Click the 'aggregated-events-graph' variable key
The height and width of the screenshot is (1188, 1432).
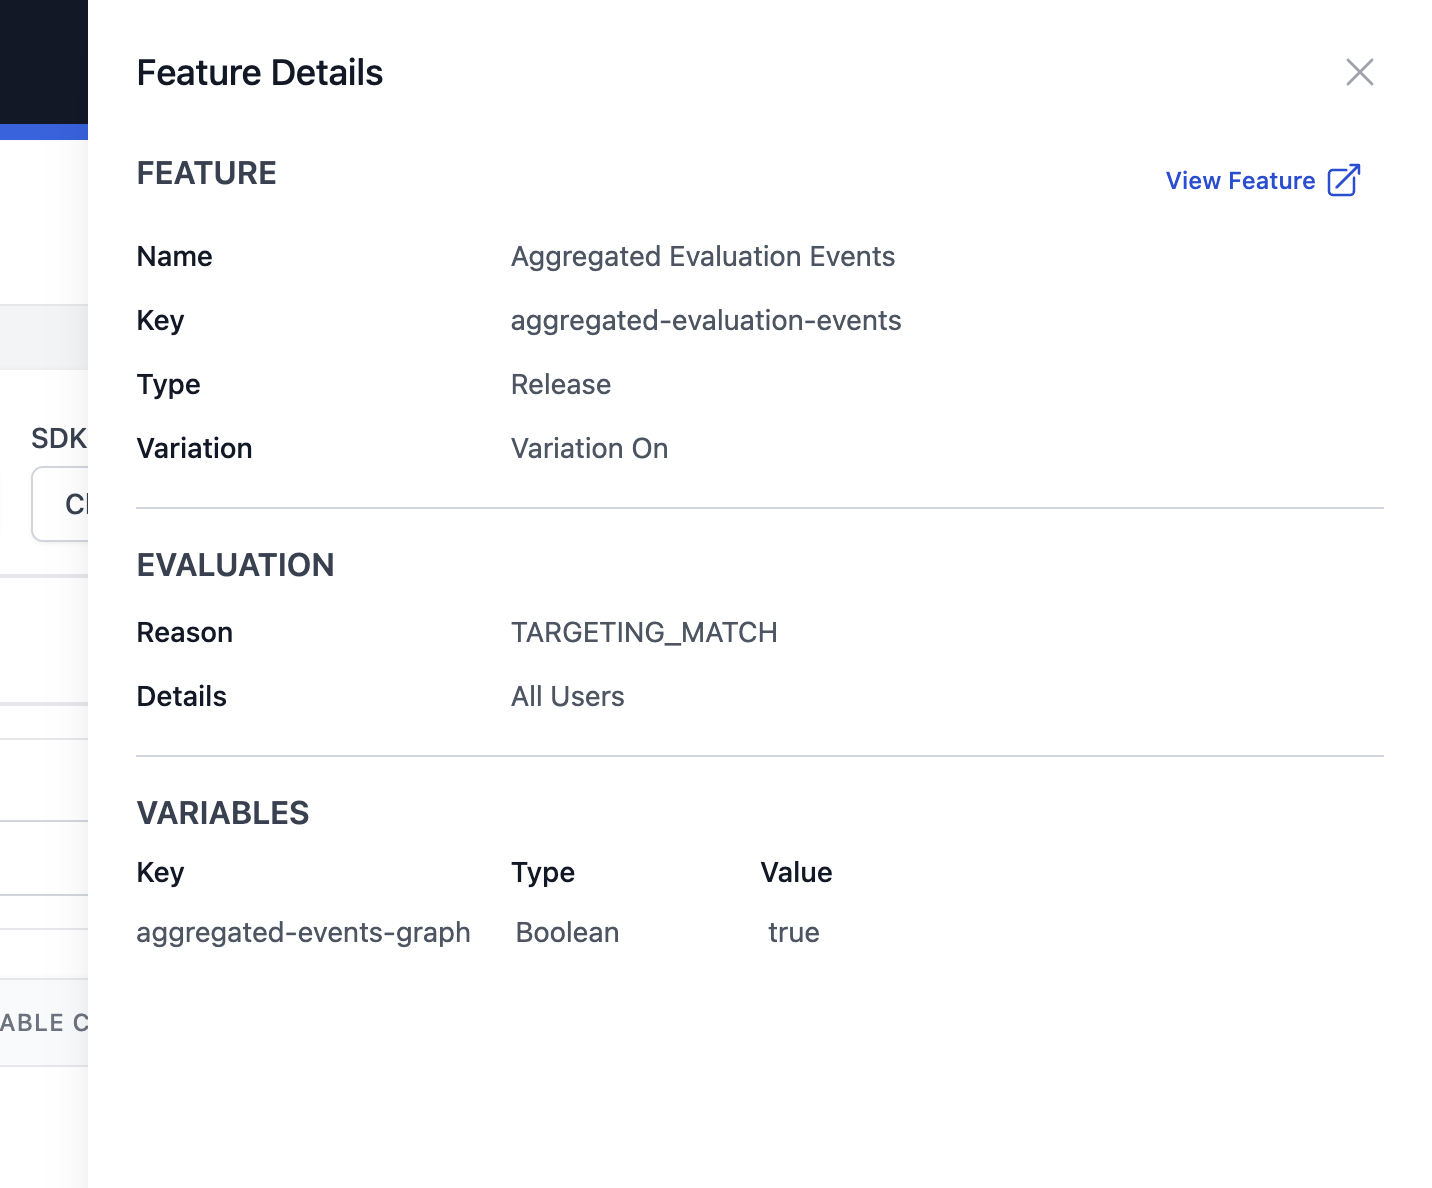(303, 933)
